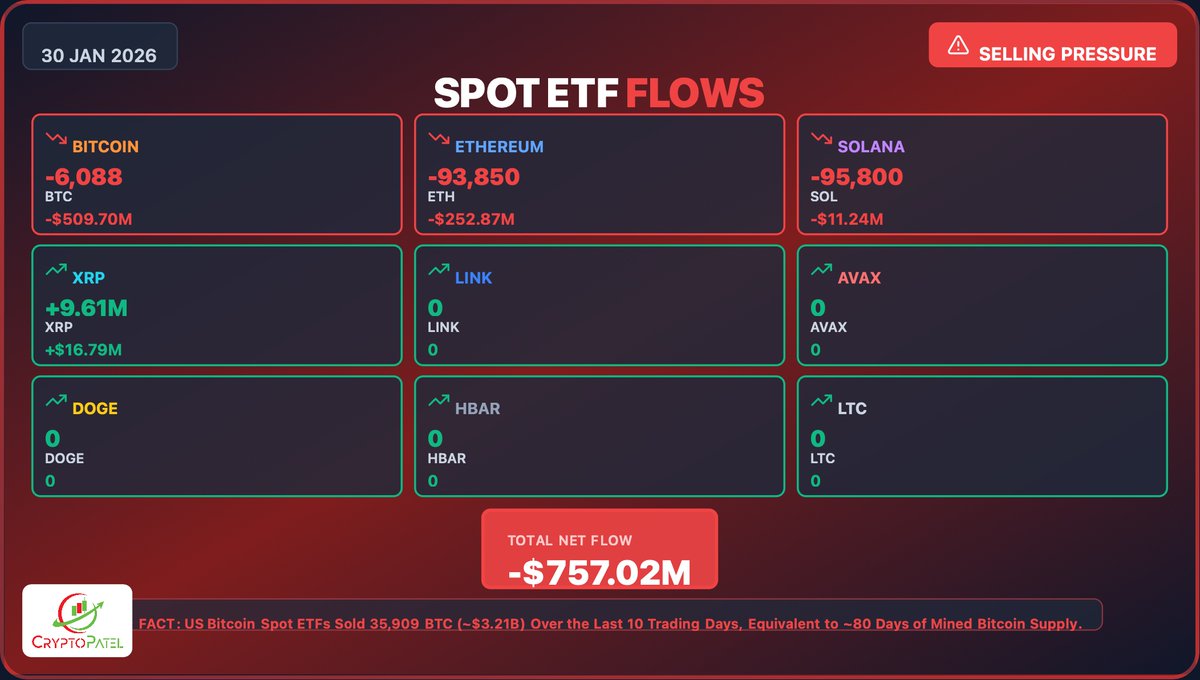Click the warning triangle icon
The image size is (1200, 680).
click(x=958, y=45)
